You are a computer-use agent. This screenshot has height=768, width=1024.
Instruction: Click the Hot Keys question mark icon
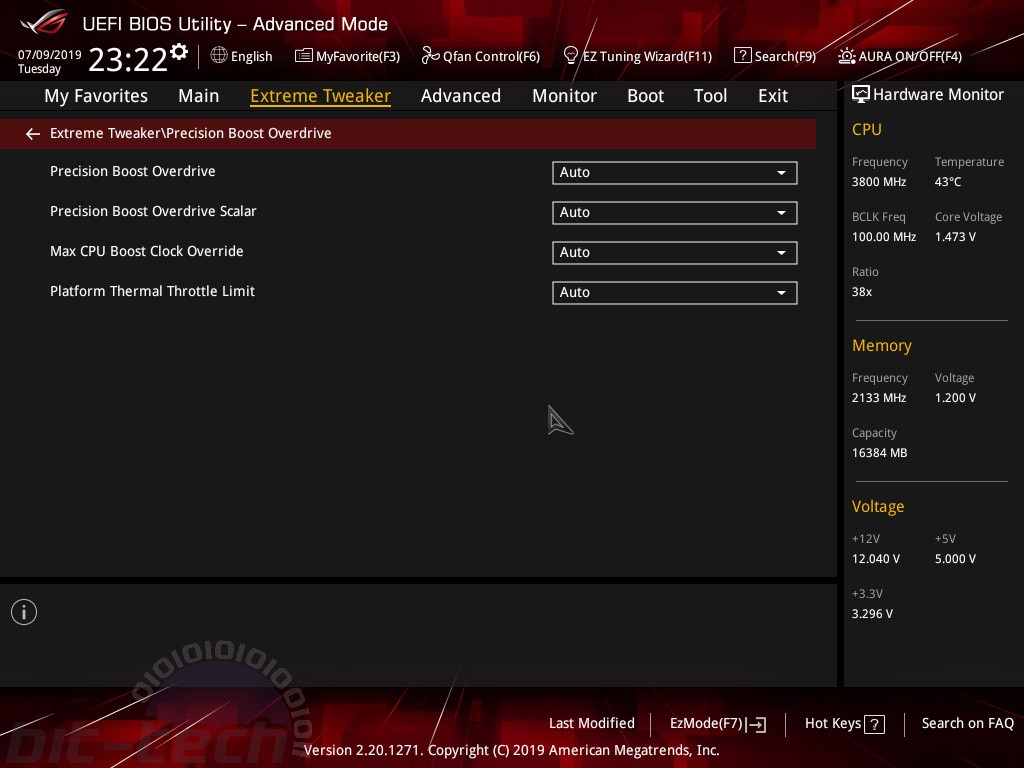point(874,724)
